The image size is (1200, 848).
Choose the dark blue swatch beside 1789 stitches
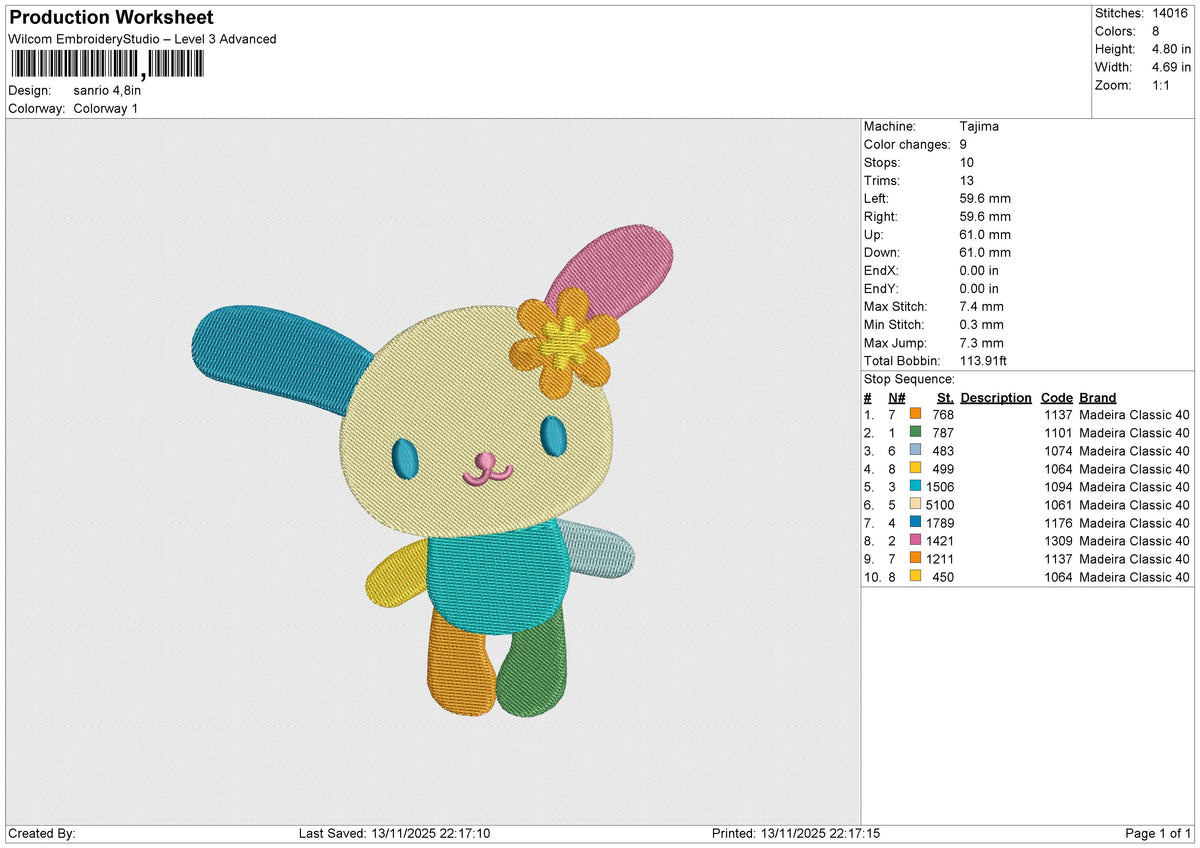(915, 523)
